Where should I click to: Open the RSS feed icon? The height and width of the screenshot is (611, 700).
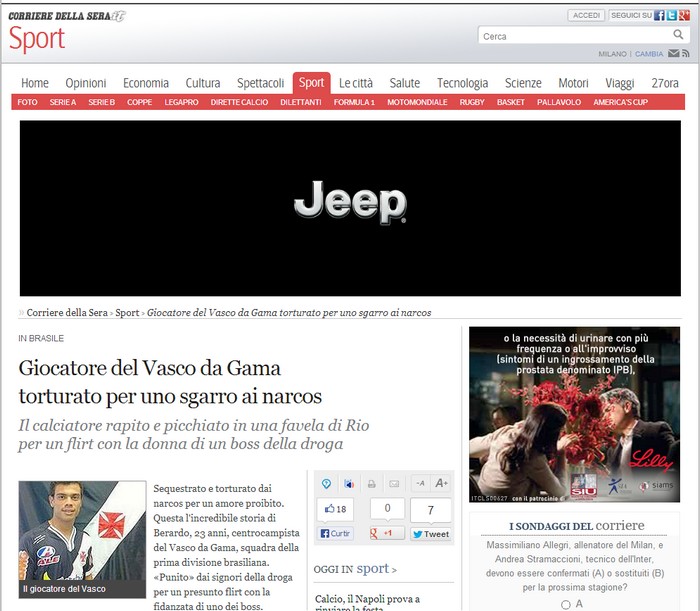pyautogui.click(x=685, y=54)
